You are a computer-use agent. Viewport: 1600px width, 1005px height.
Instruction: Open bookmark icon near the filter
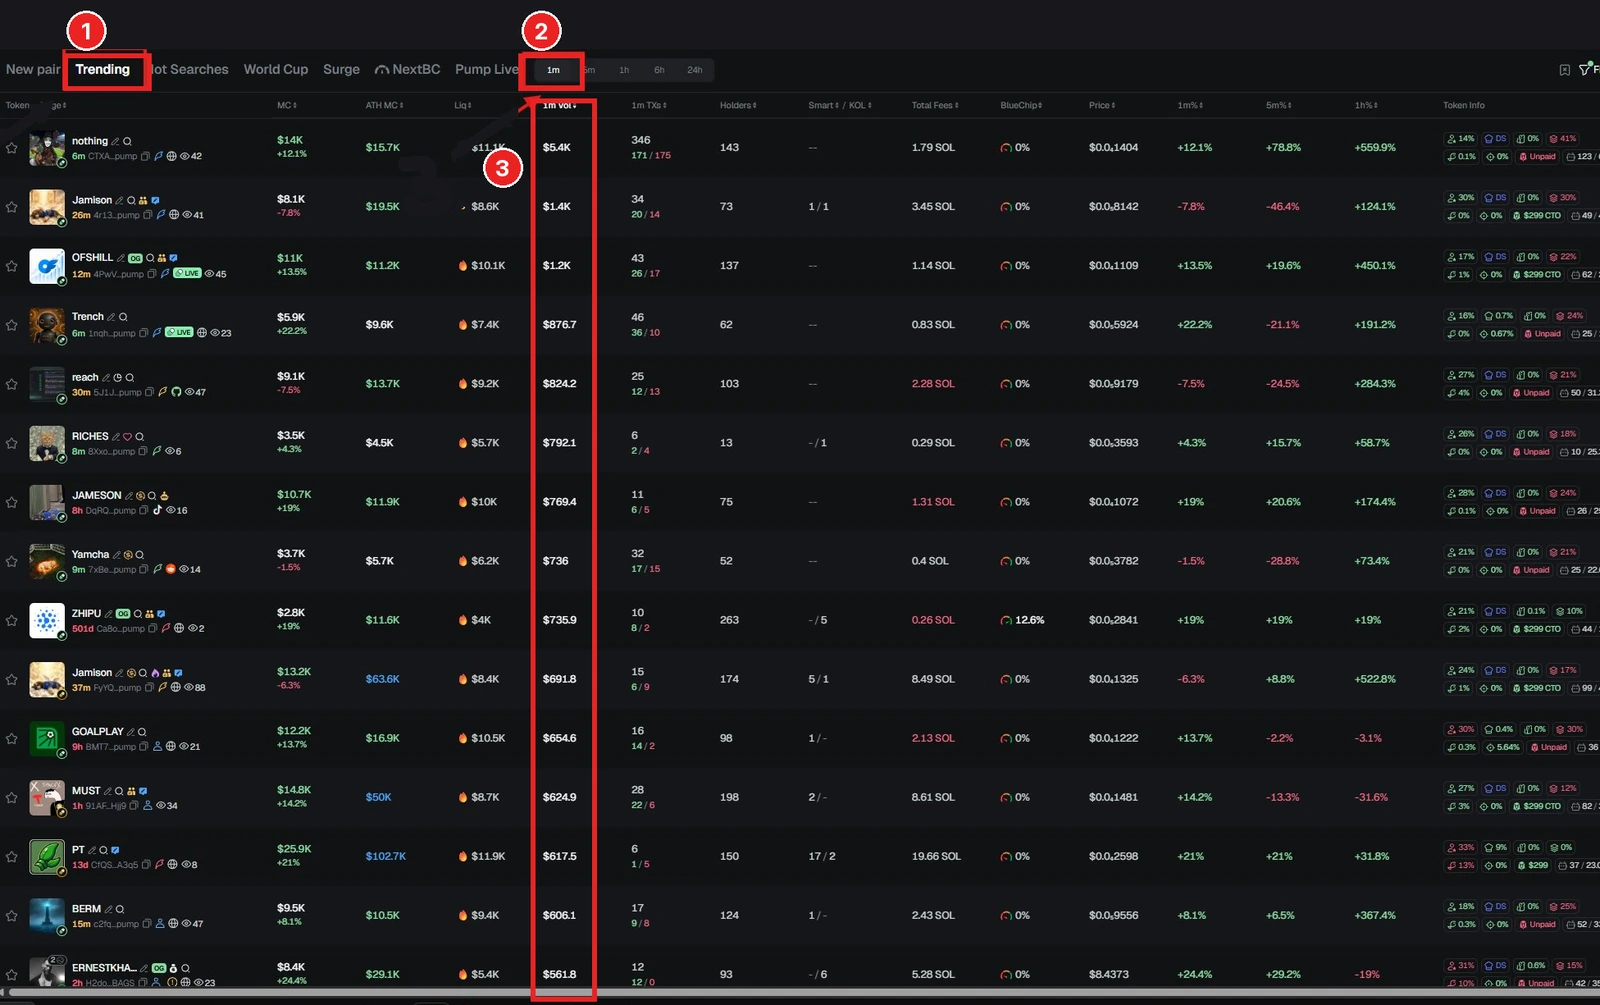(1564, 70)
